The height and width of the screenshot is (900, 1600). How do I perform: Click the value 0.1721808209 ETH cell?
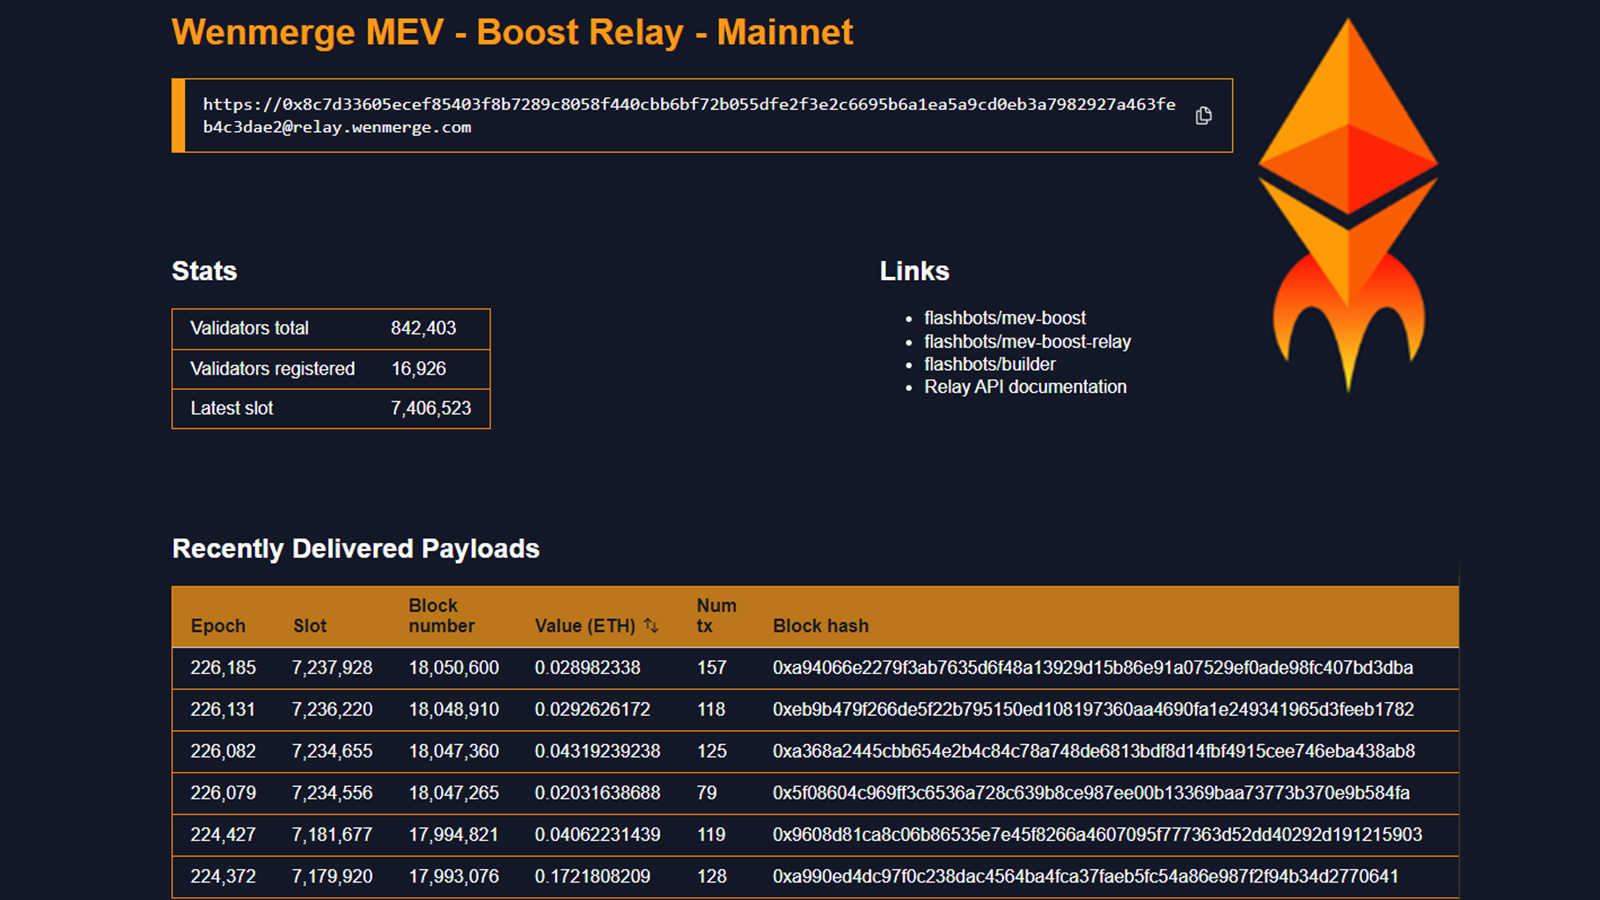tap(592, 877)
